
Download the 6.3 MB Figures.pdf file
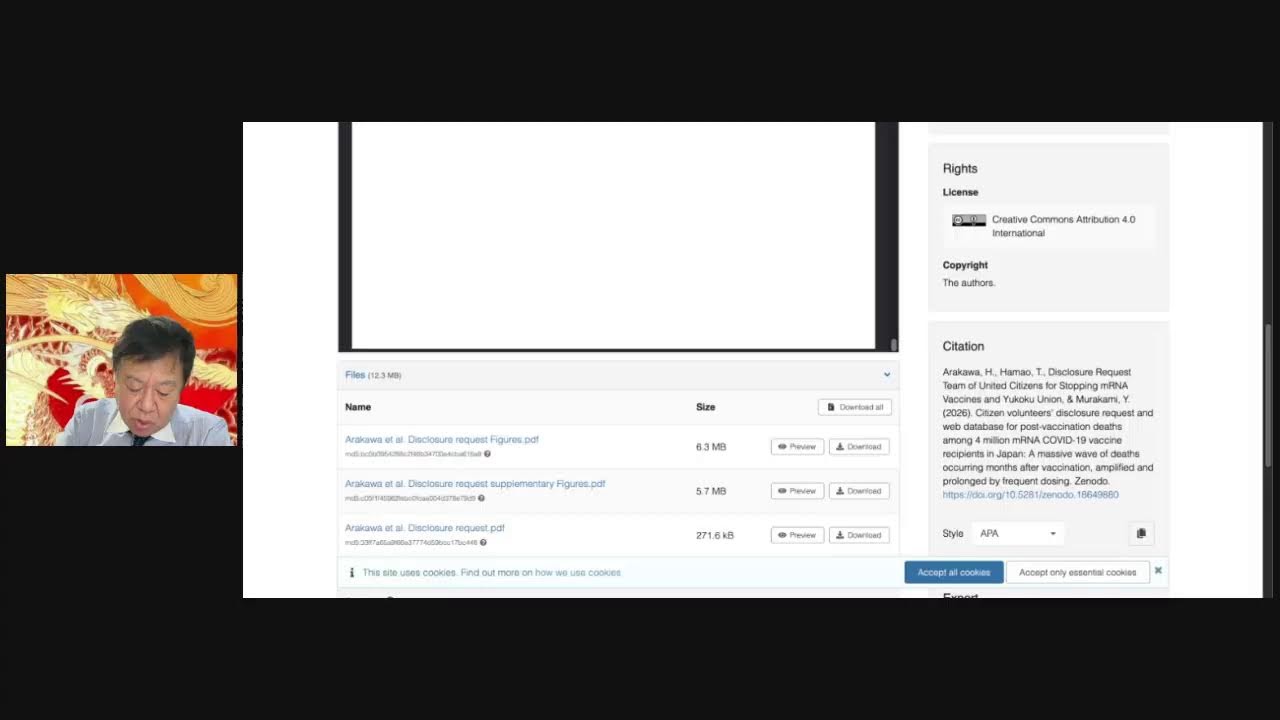tap(859, 447)
